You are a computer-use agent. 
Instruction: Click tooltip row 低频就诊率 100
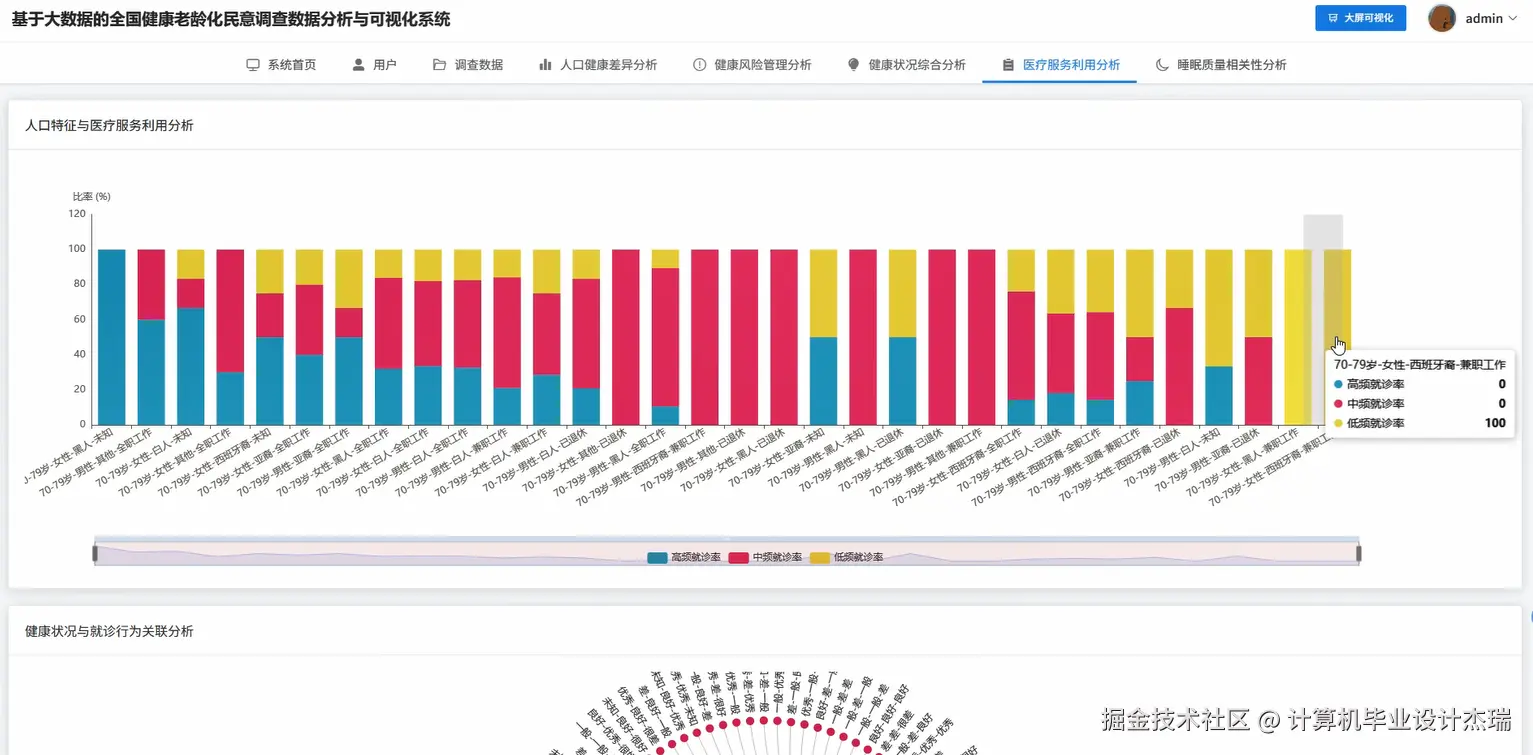(x=1420, y=423)
